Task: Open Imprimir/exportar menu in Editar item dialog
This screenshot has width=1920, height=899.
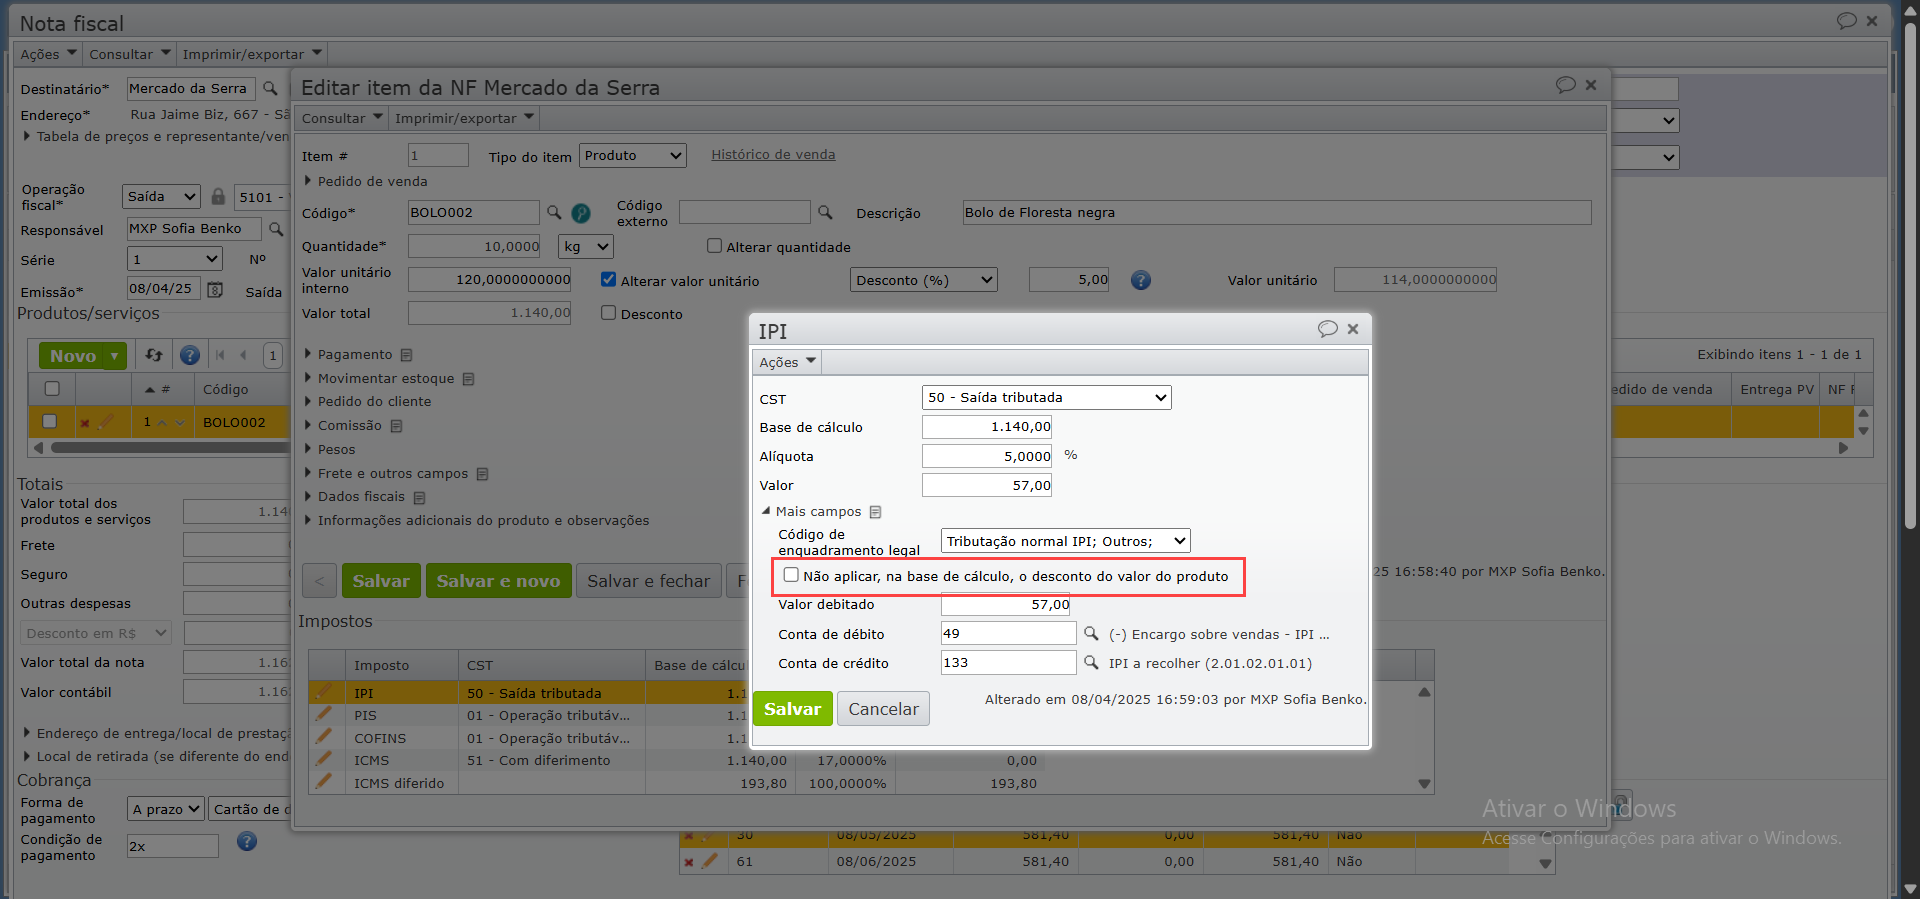Action: [464, 118]
